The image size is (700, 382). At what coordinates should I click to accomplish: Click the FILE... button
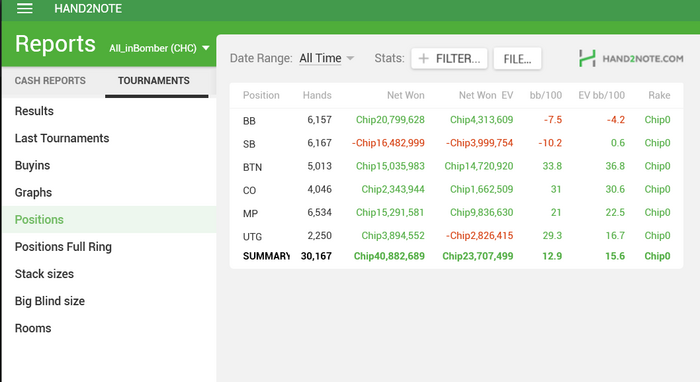tap(517, 59)
